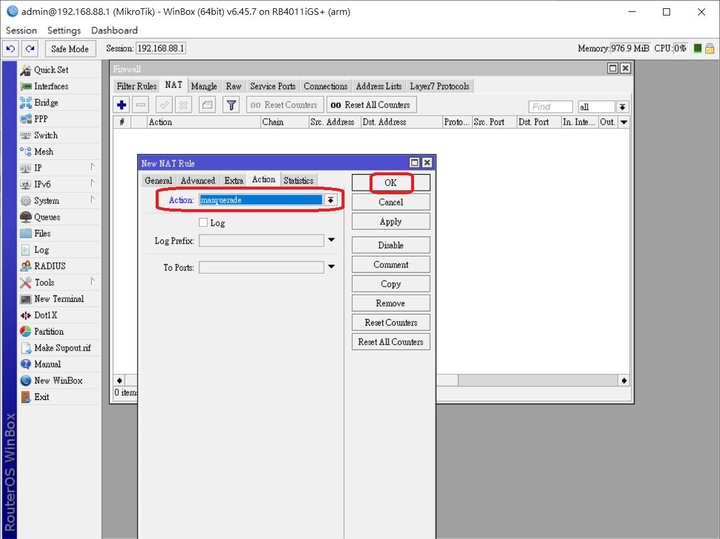This screenshot has height=539, width=720.
Task: Switch to Filter Rules tab
Action: [x=137, y=86]
